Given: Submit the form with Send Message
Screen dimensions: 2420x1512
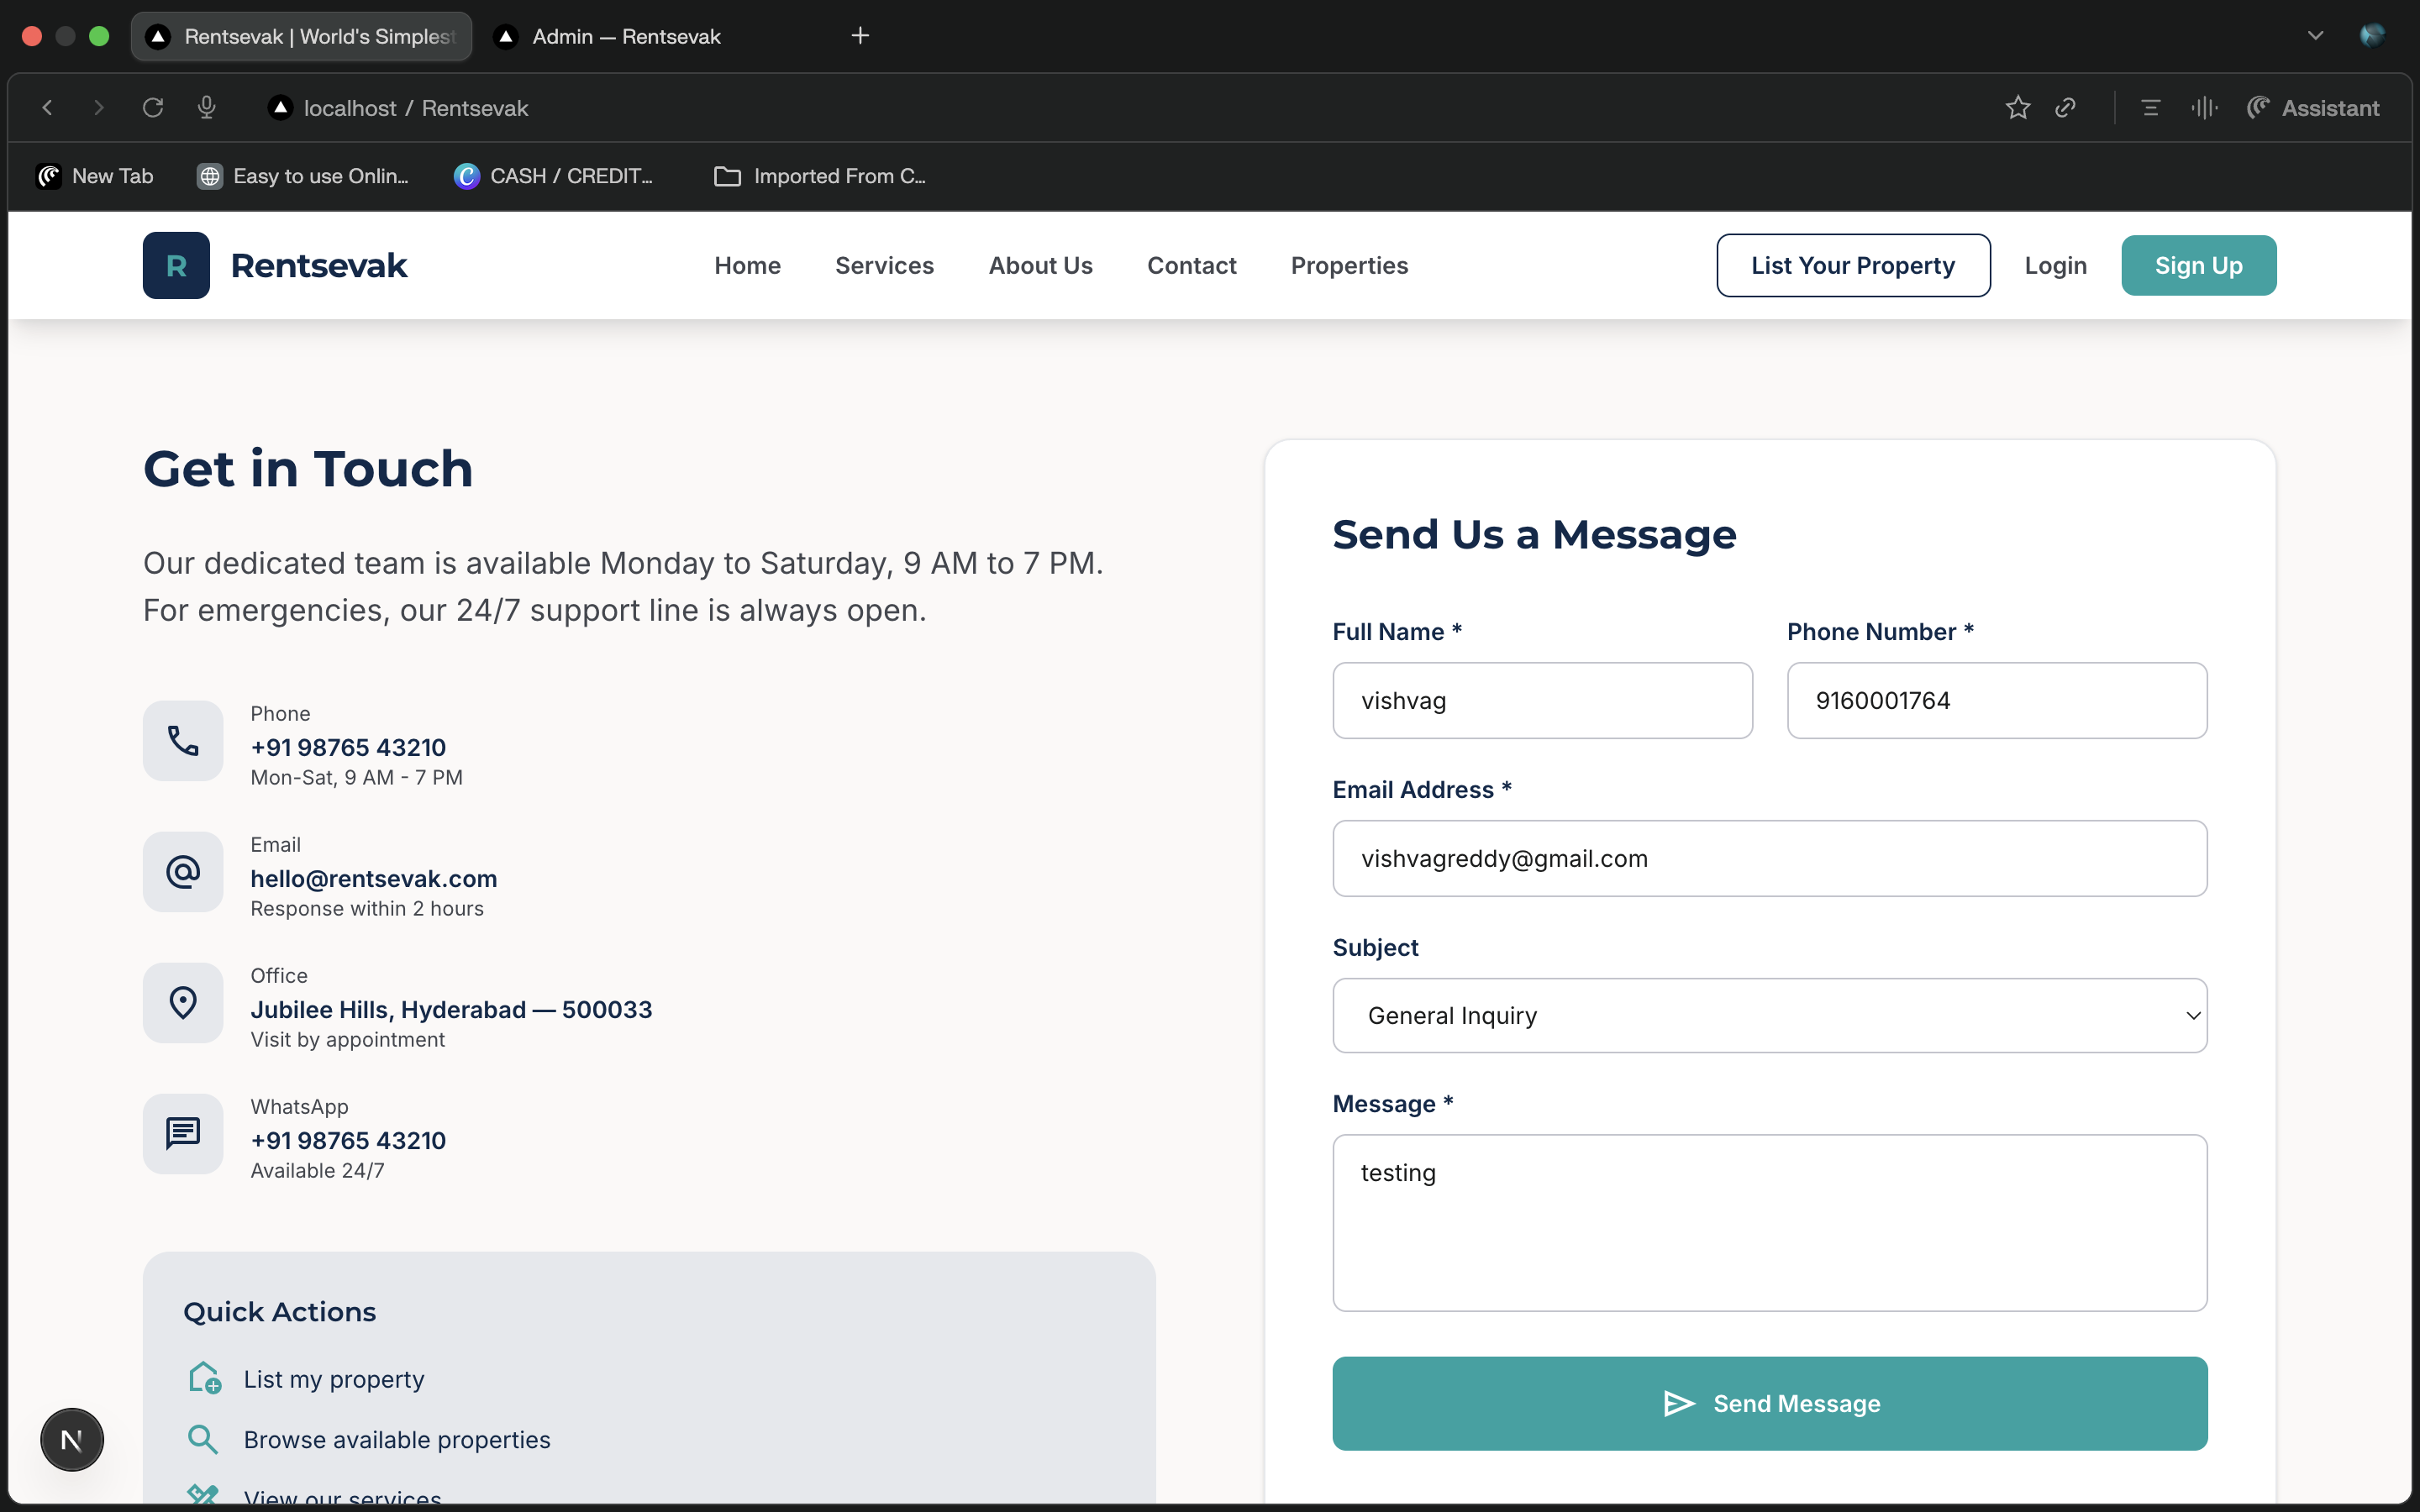Looking at the screenshot, I should pos(1770,1403).
